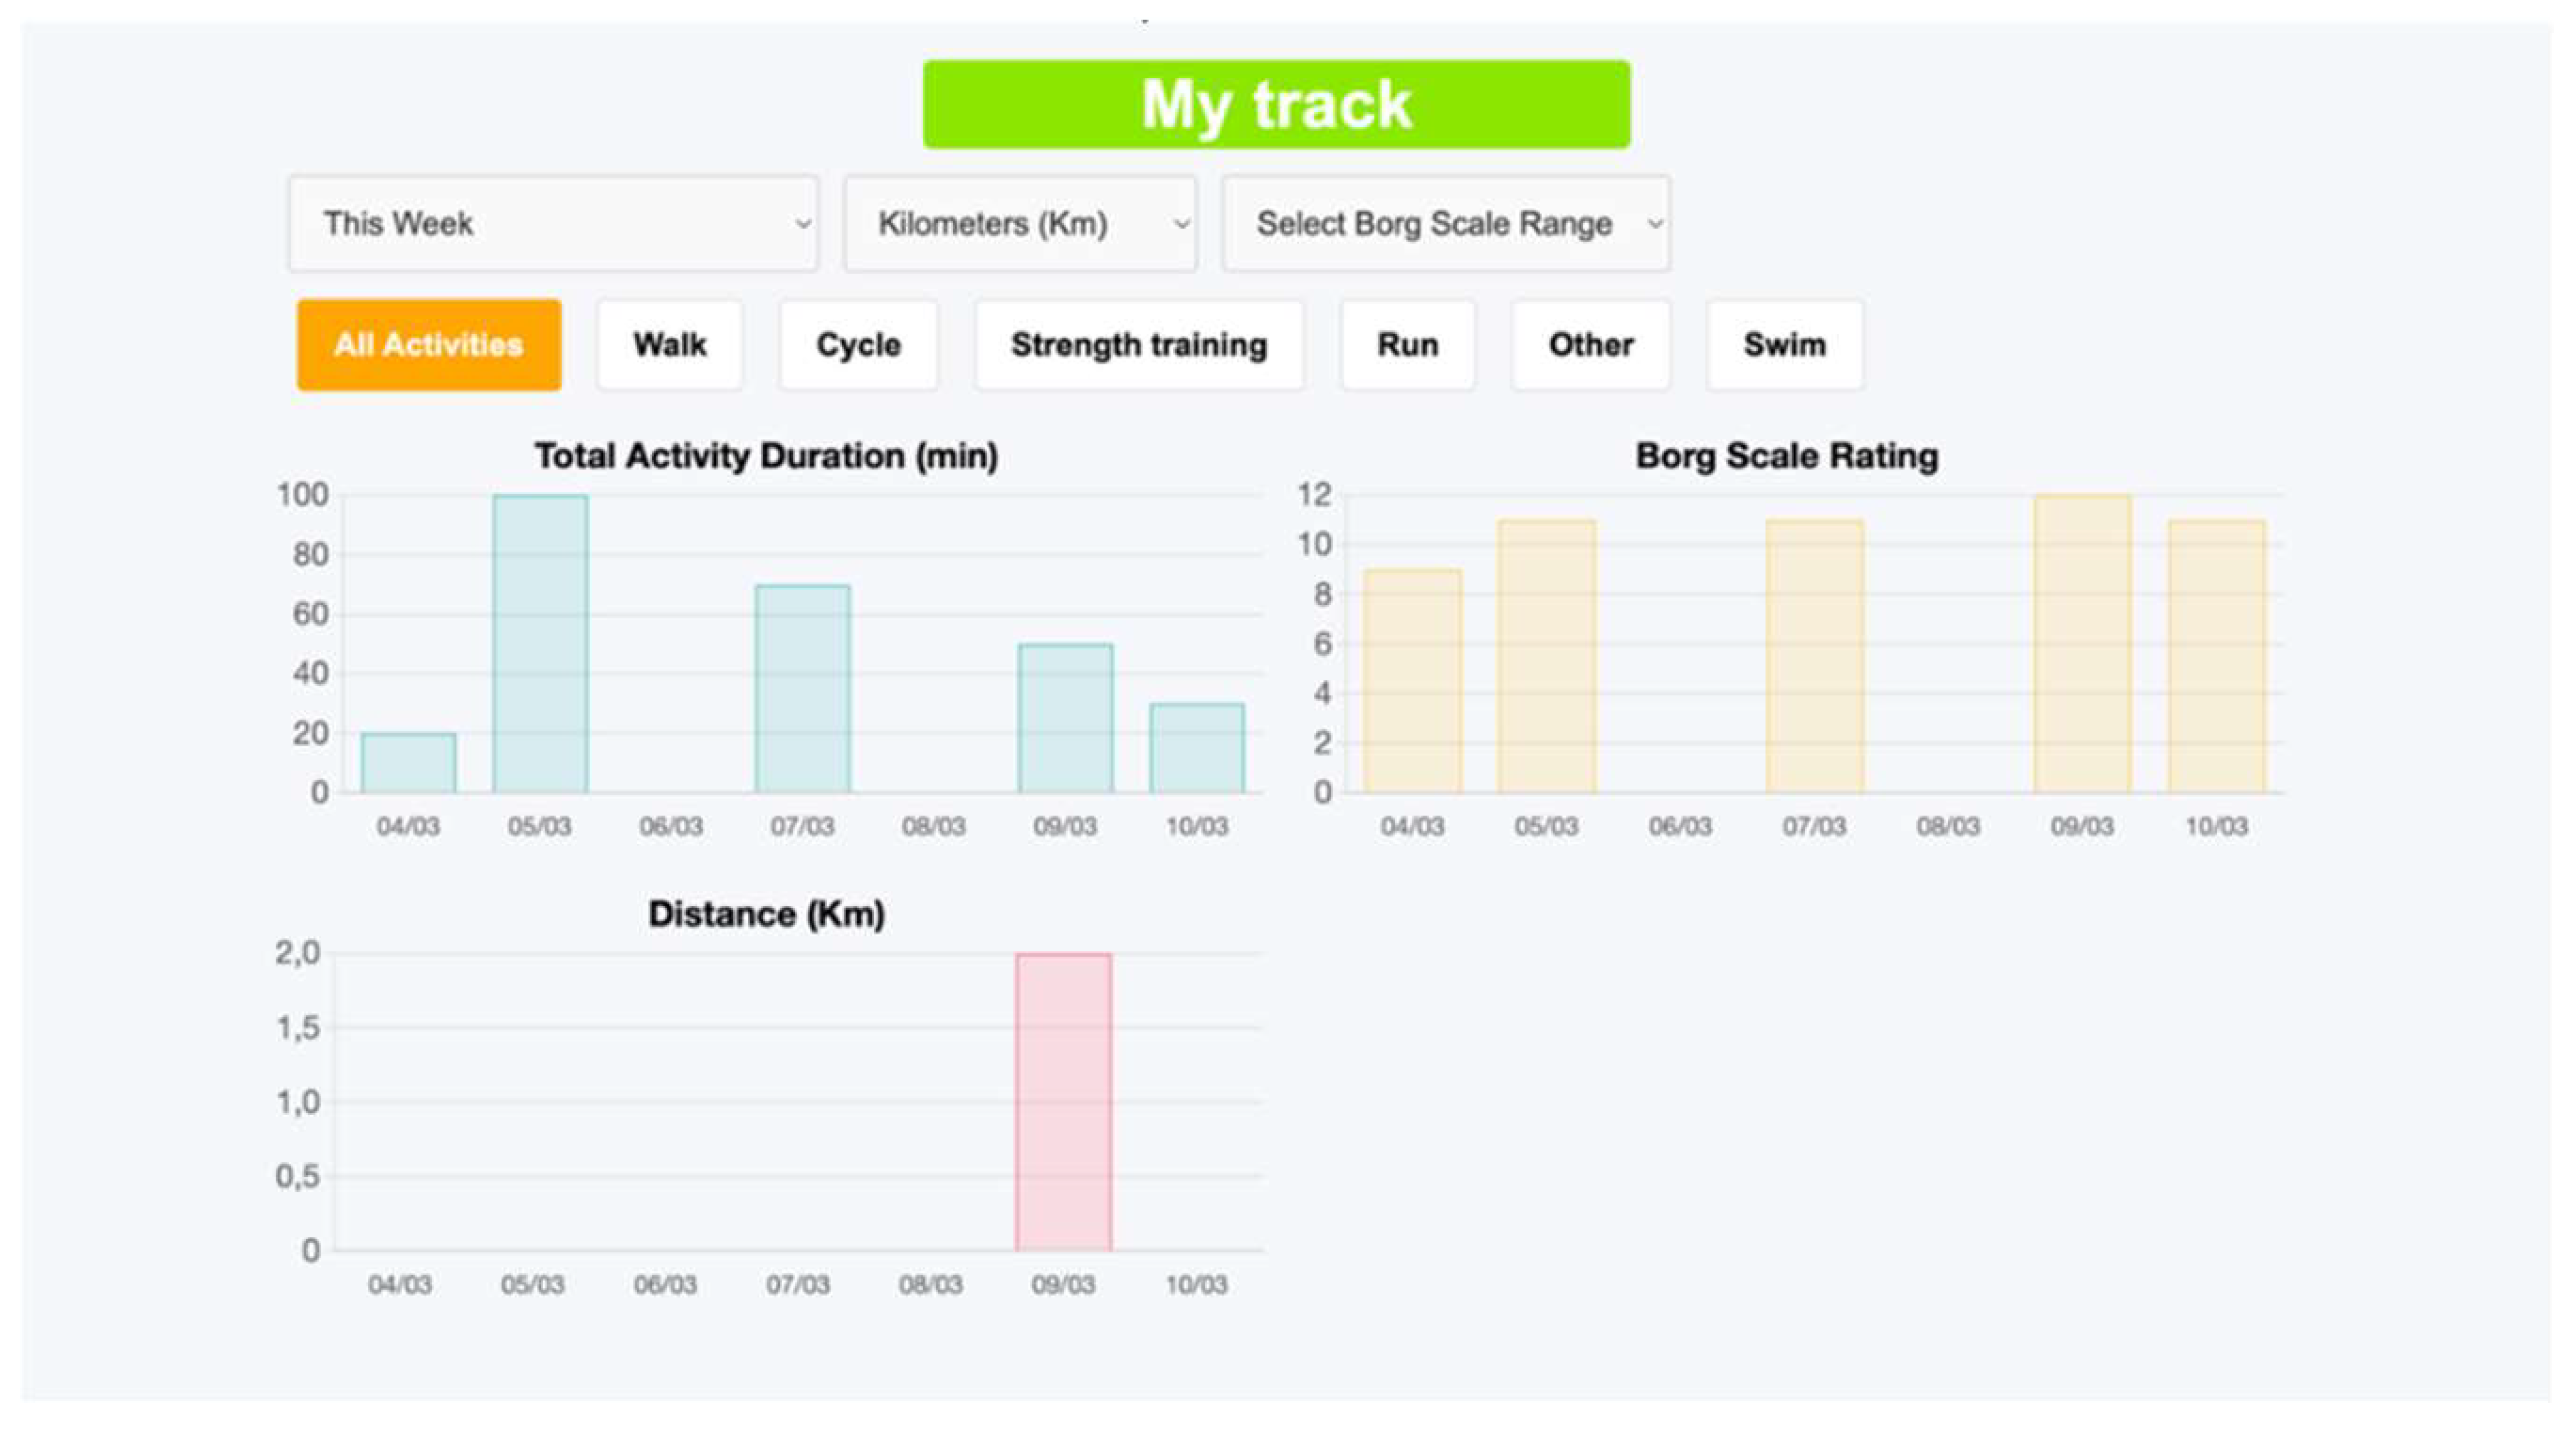
Task: Click the 09/03 Borg Scale Rating bar
Action: [2082, 645]
